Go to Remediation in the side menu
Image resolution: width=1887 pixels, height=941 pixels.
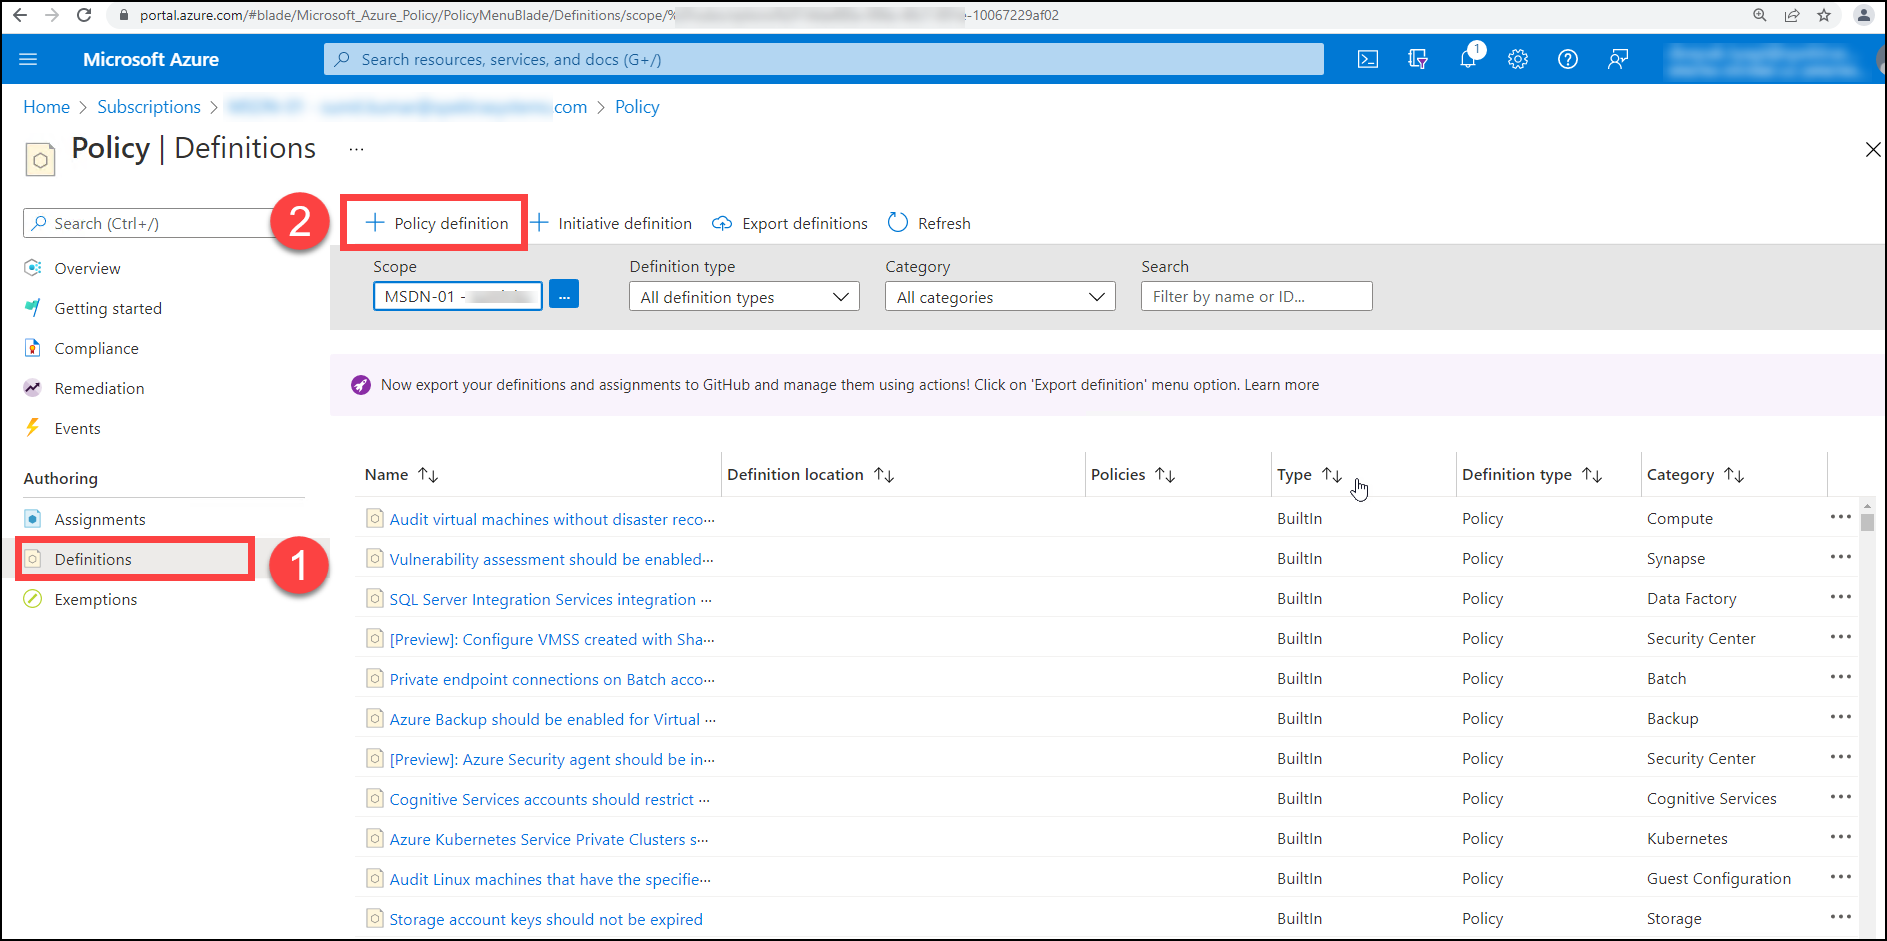[x=99, y=388]
